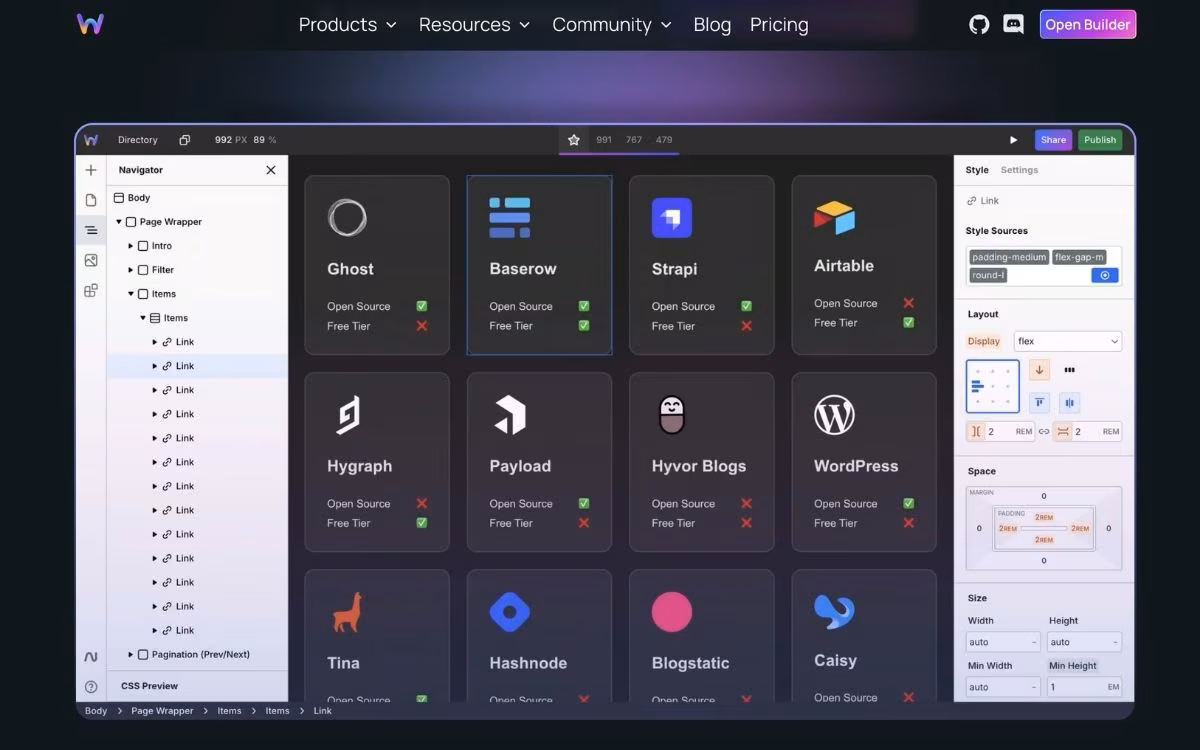
Task: Toggle the Navigator panel icon in sidebar
Action: (x=91, y=230)
